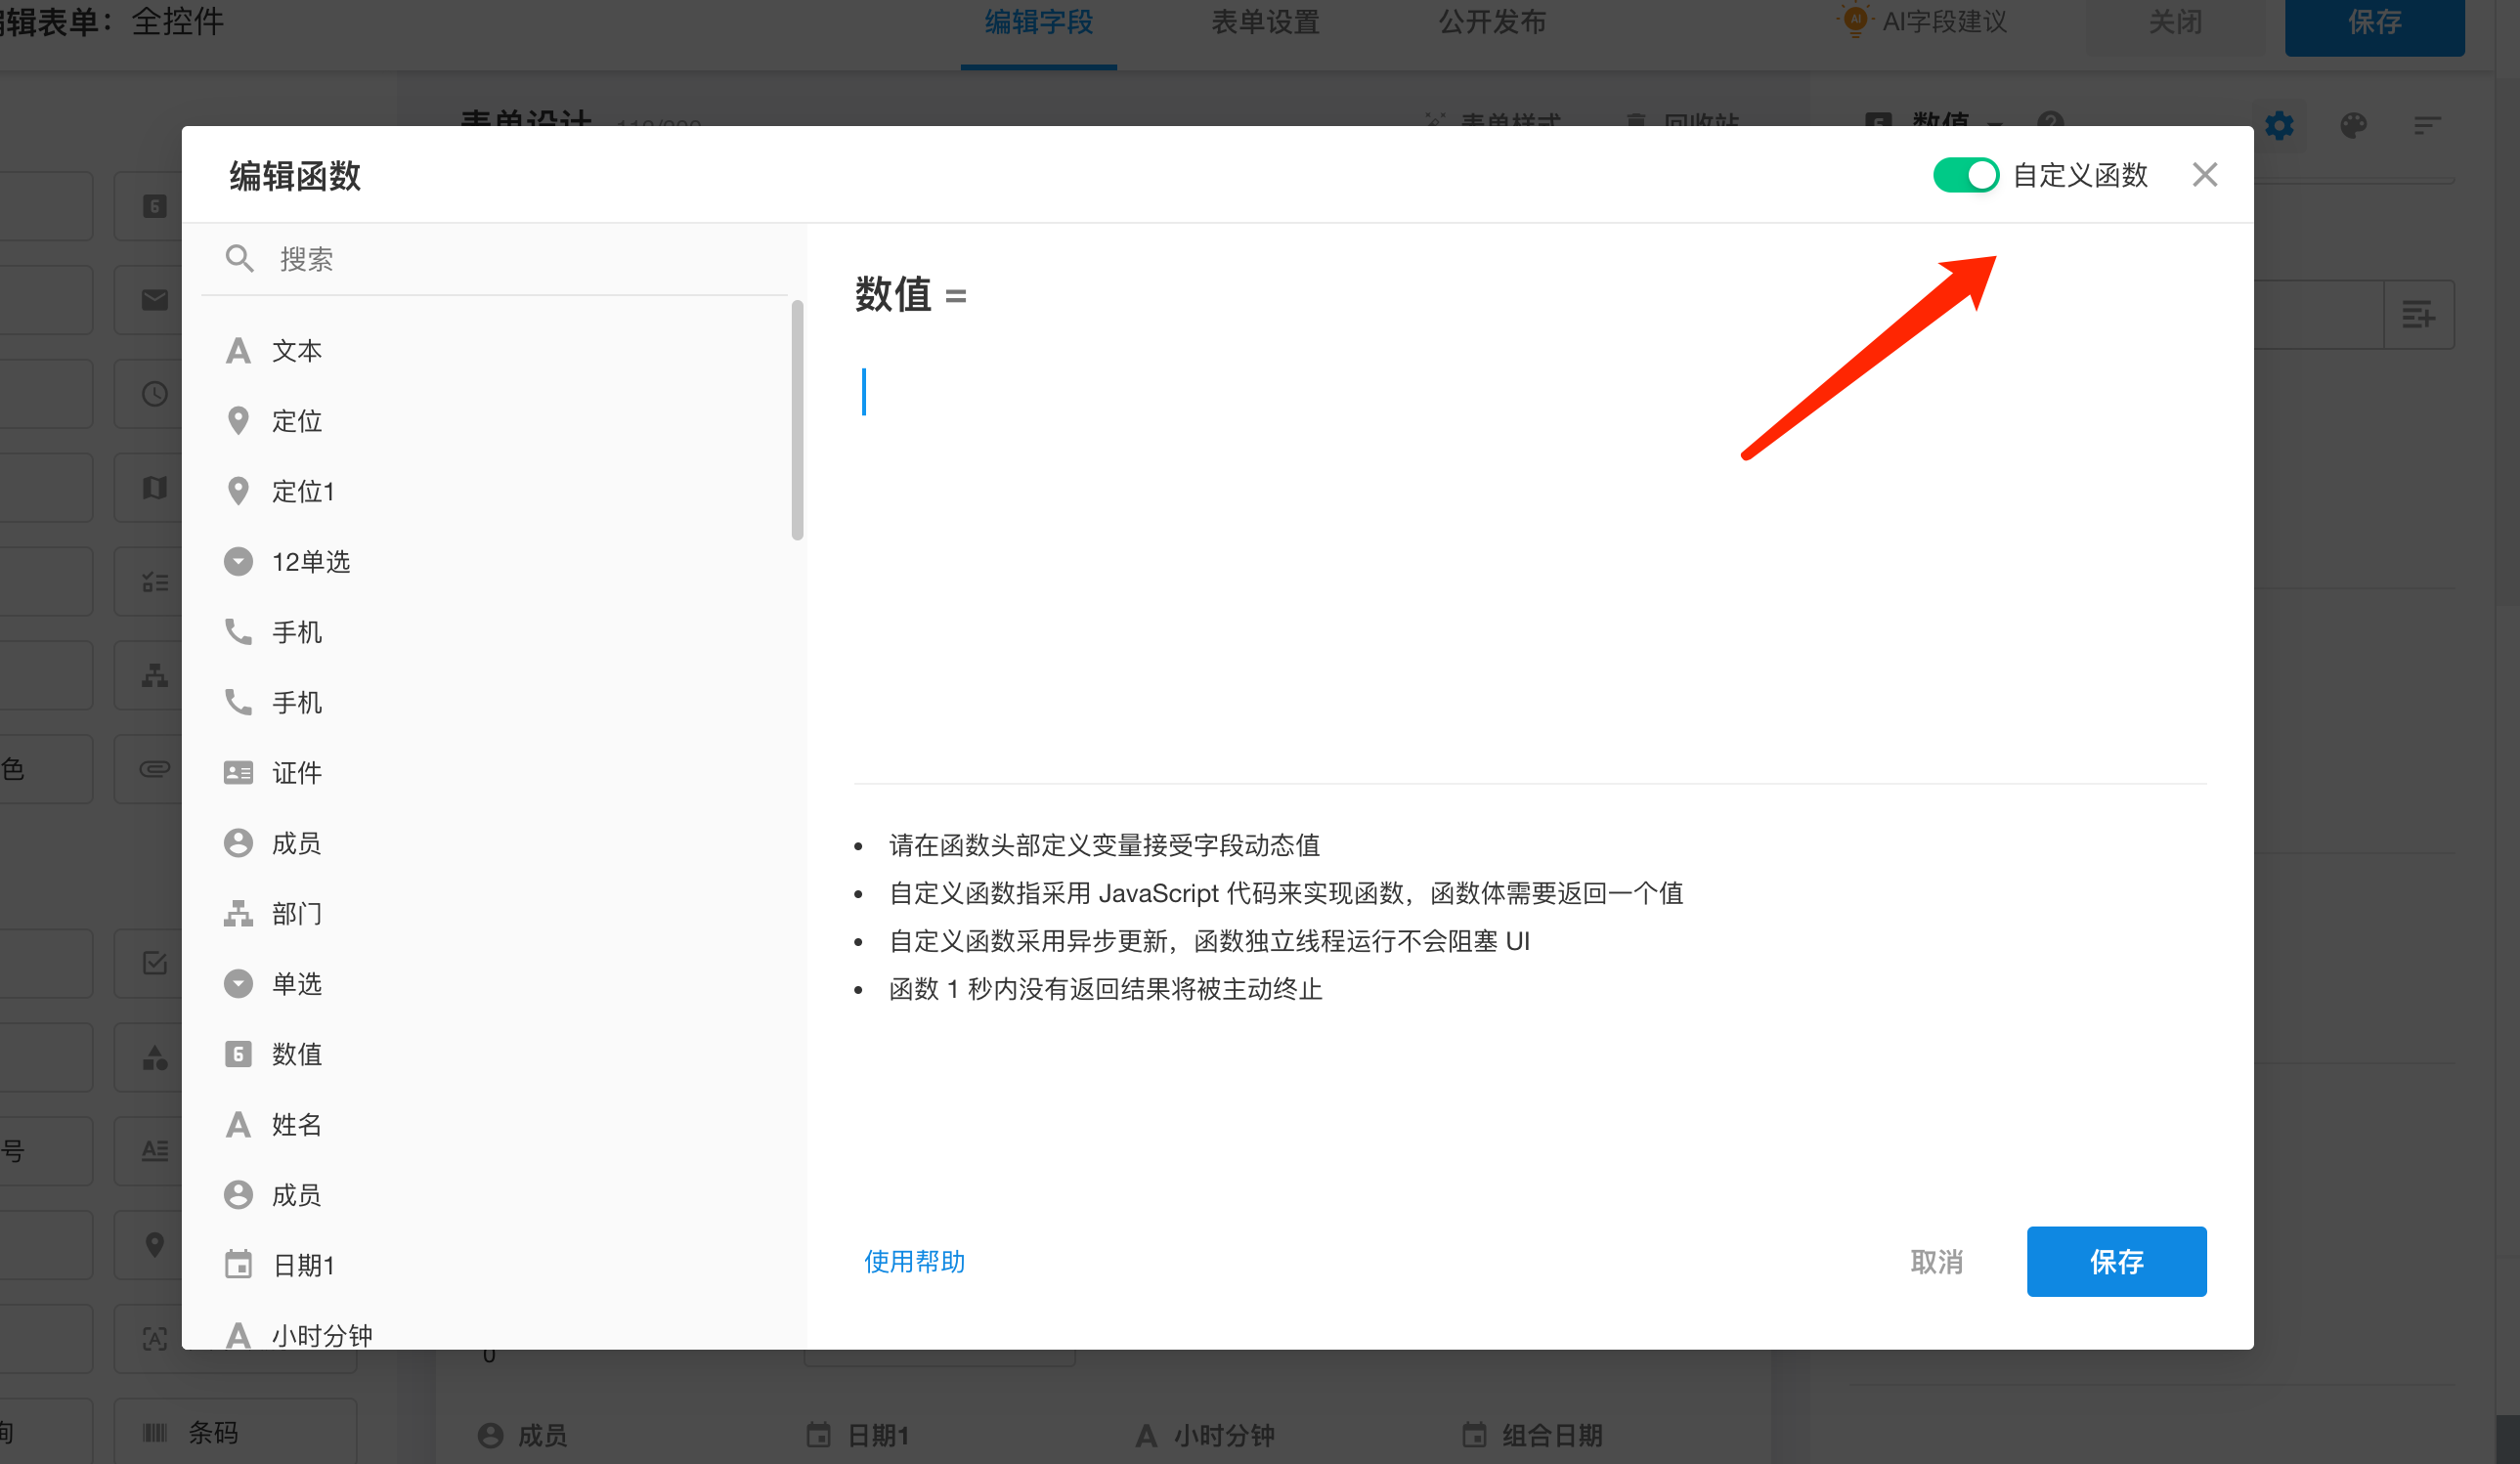Select the 定位1 location pin field

[302, 491]
